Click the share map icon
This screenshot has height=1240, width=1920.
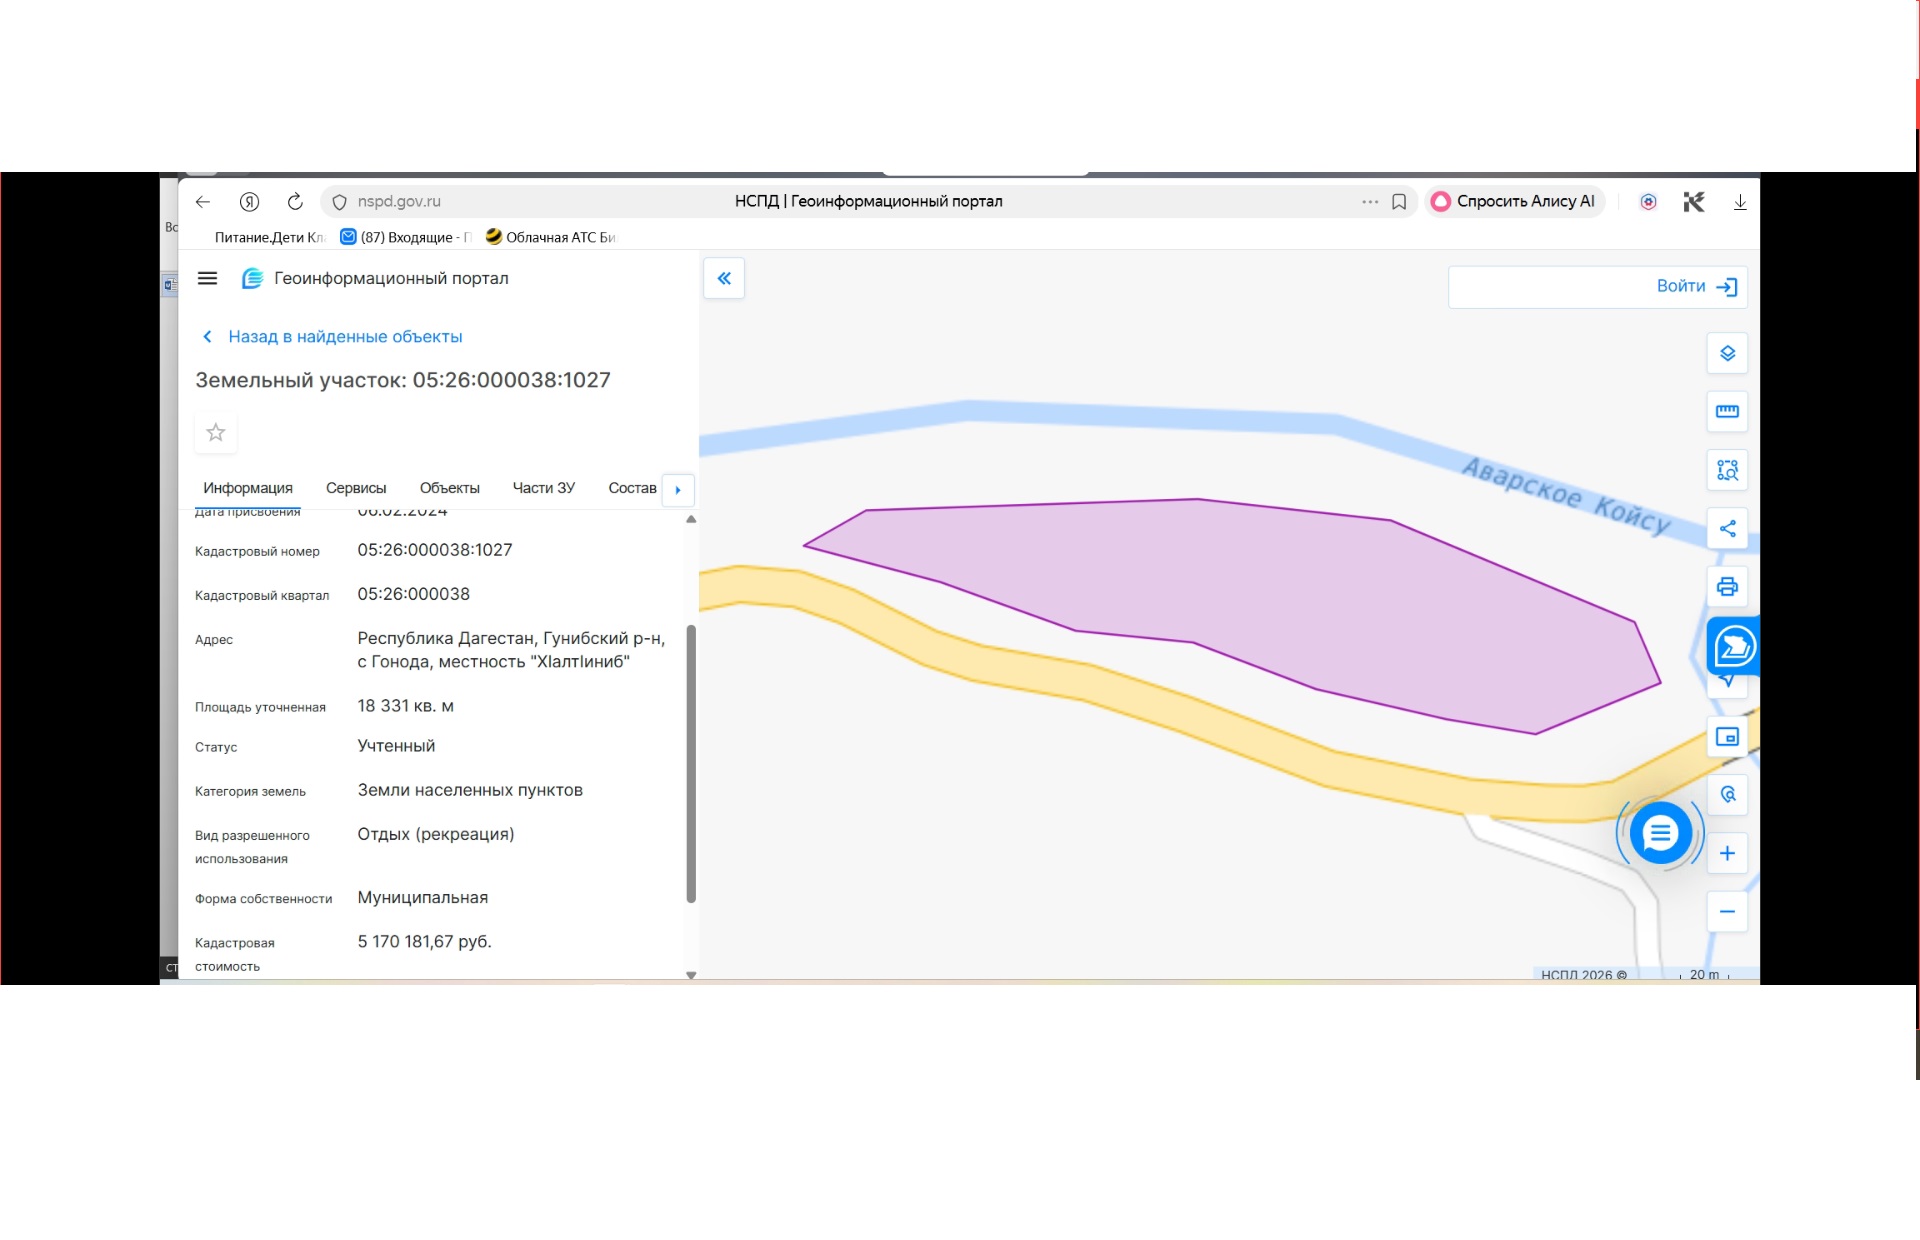pos(1727,528)
